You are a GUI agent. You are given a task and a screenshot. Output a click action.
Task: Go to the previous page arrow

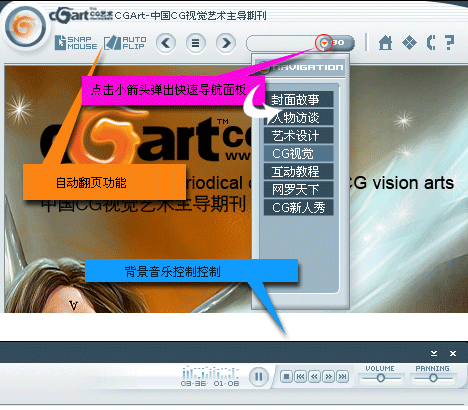[166, 43]
